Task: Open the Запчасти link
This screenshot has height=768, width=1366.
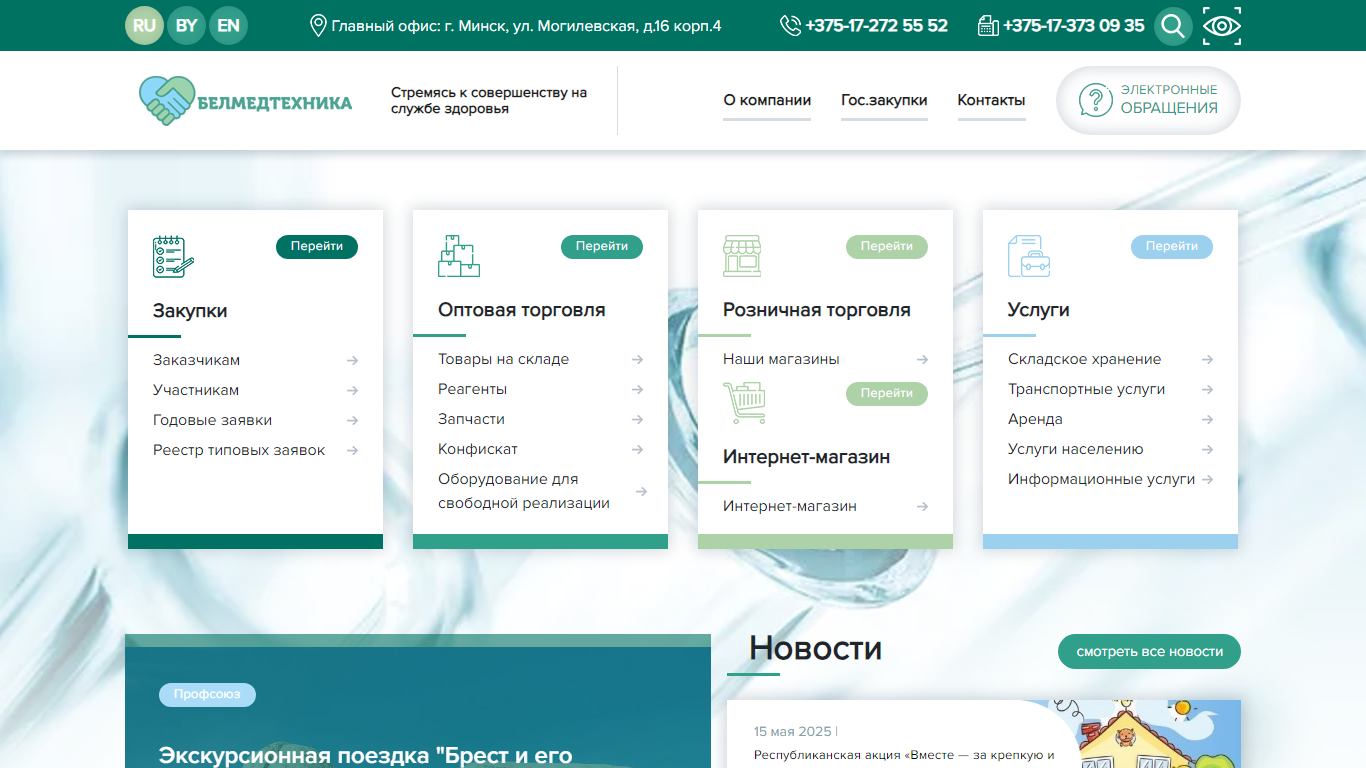Action: pyautogui.click(x=471, y=419)
